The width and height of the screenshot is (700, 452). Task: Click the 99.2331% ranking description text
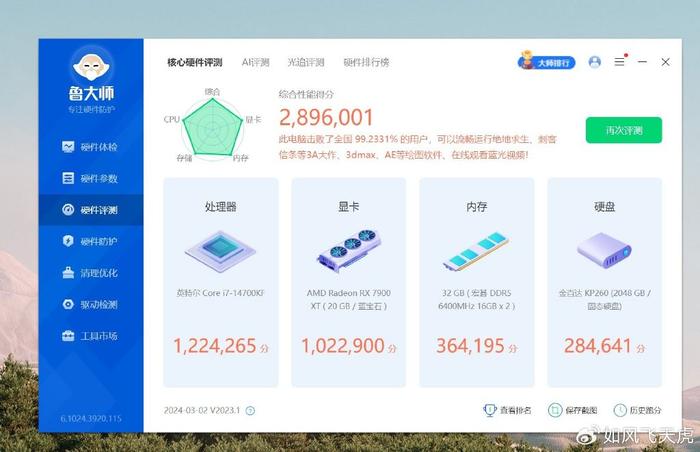418,147
